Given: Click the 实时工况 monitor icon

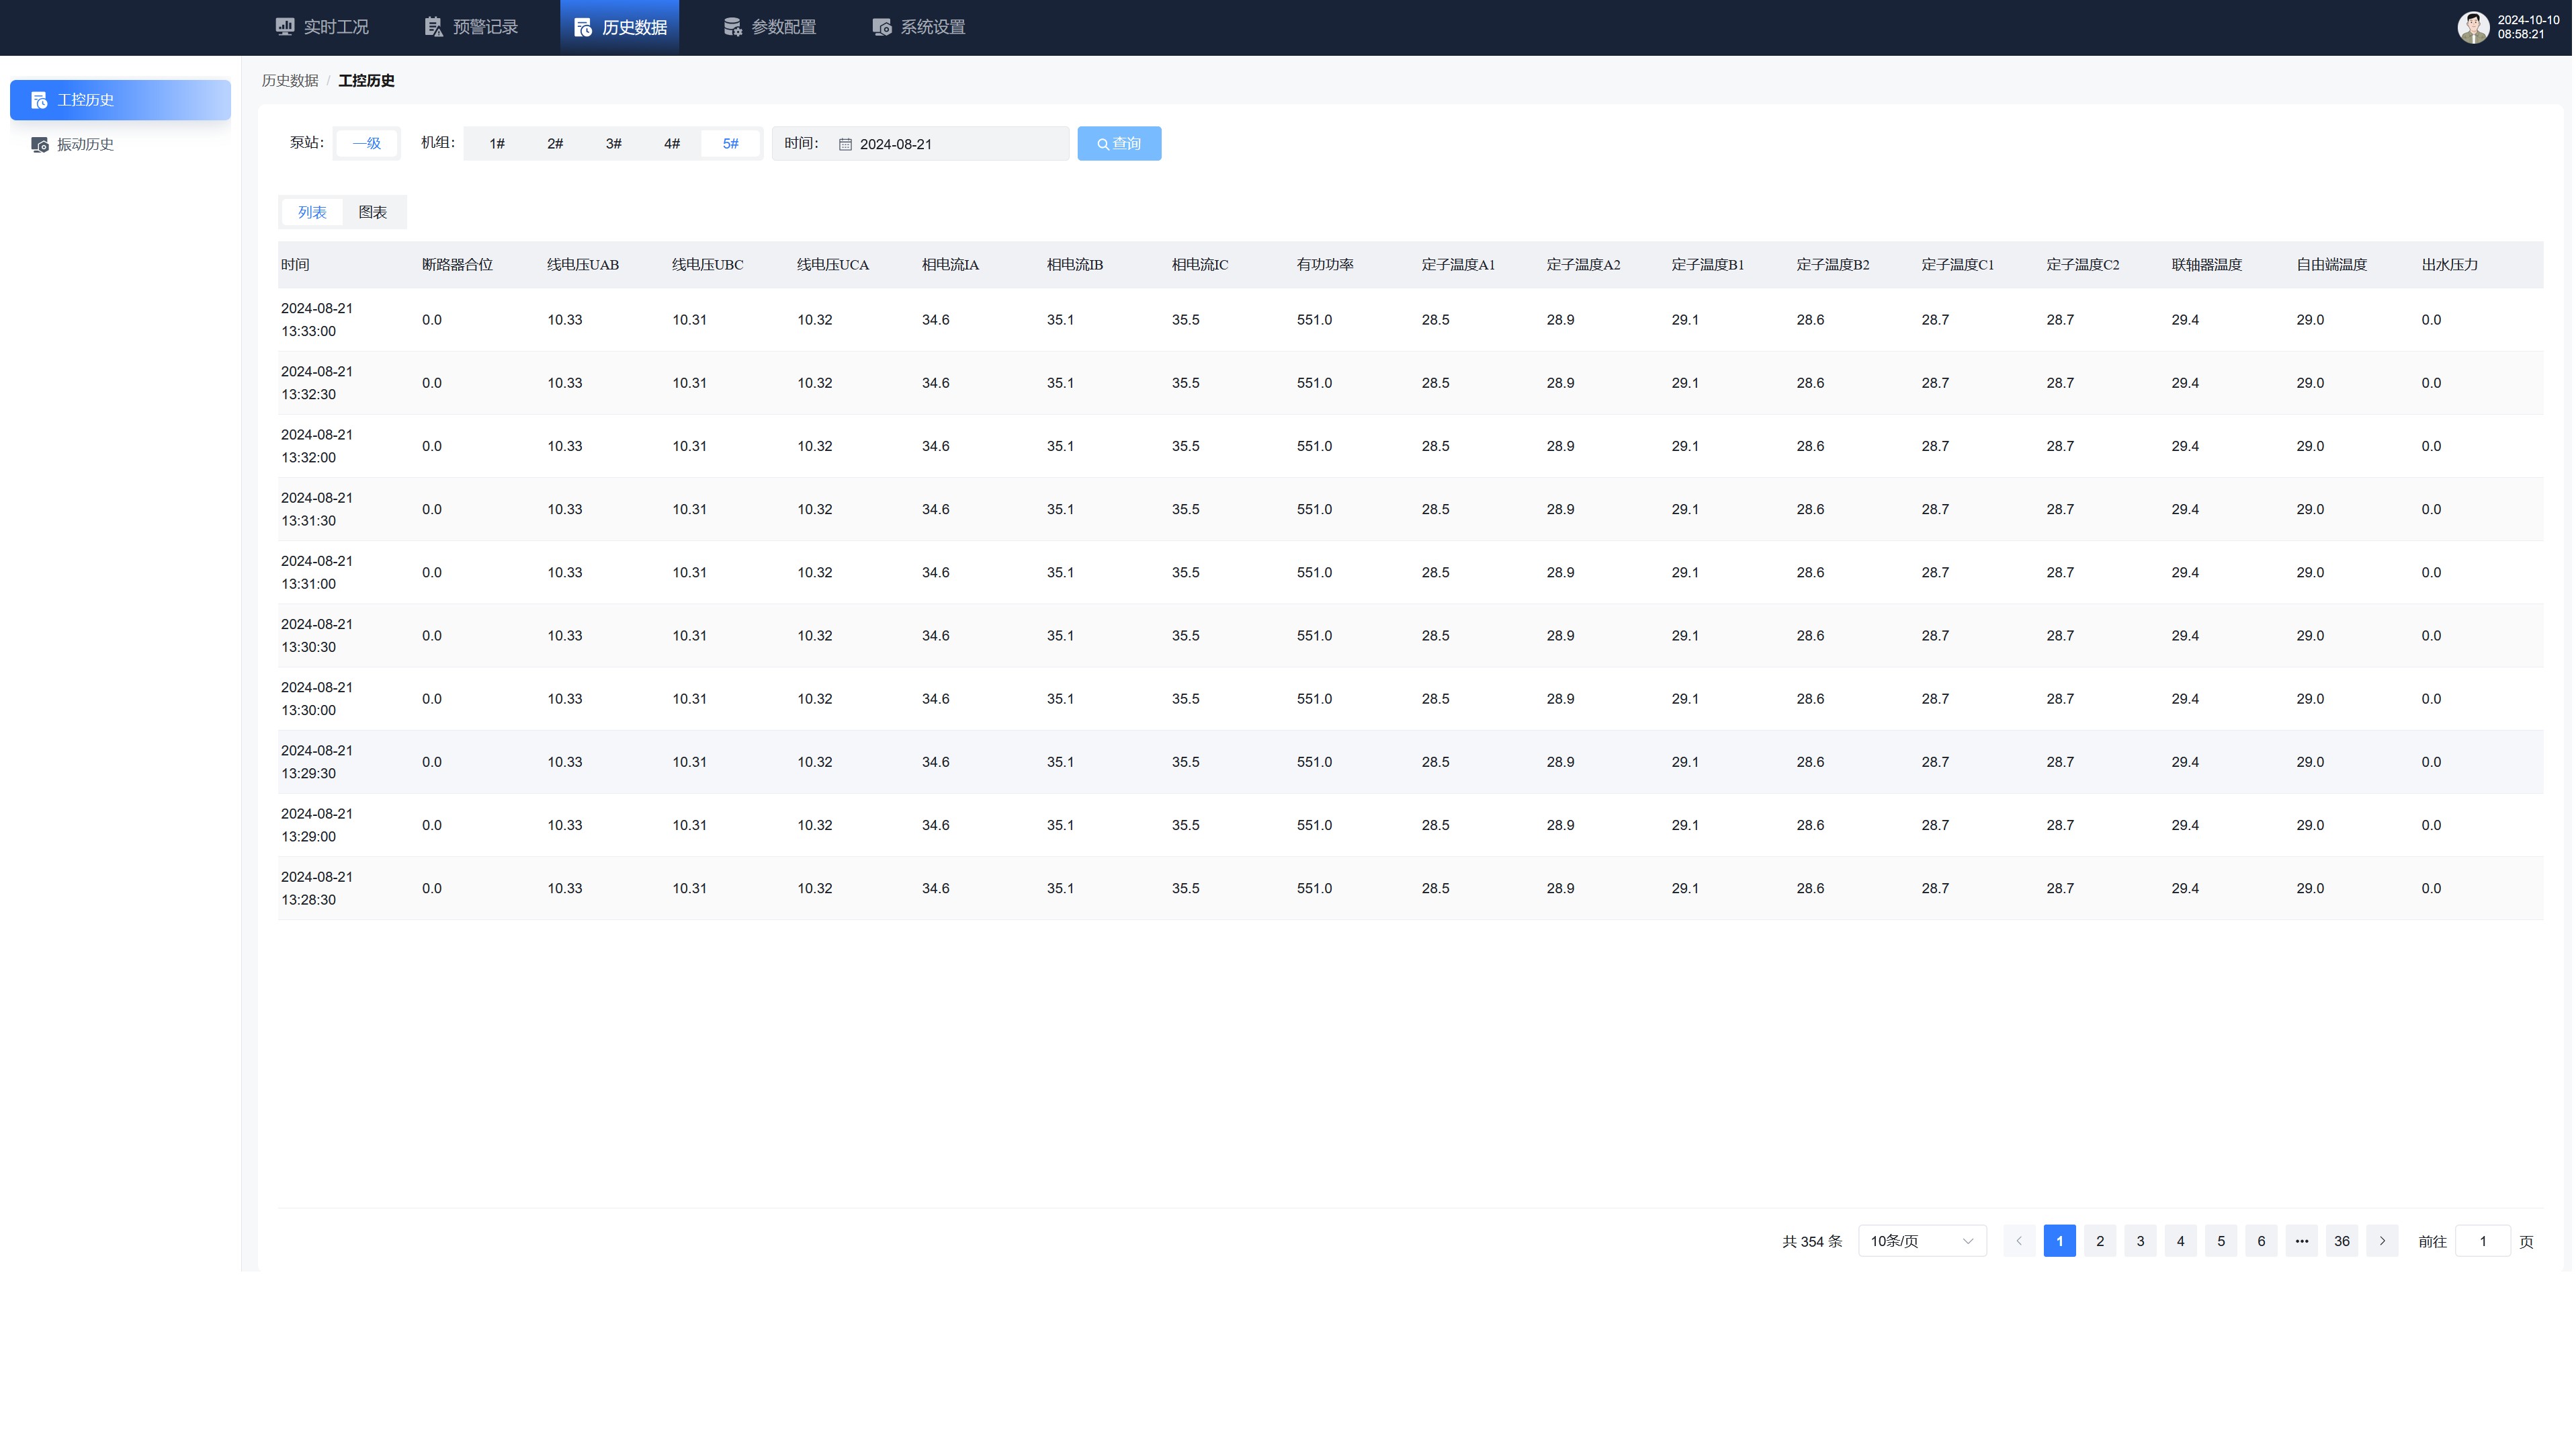Looking at the screenshot, I should (285, 27).
